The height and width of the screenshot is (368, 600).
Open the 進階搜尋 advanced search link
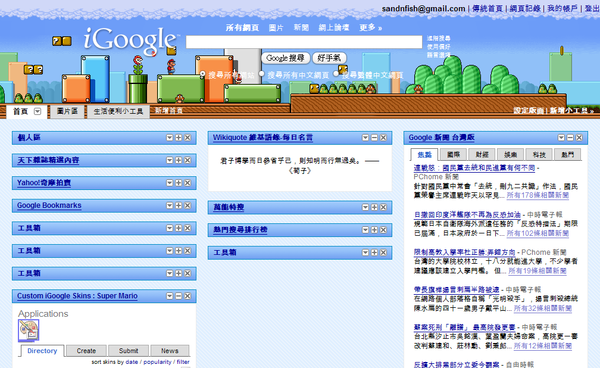click(439, 38)
